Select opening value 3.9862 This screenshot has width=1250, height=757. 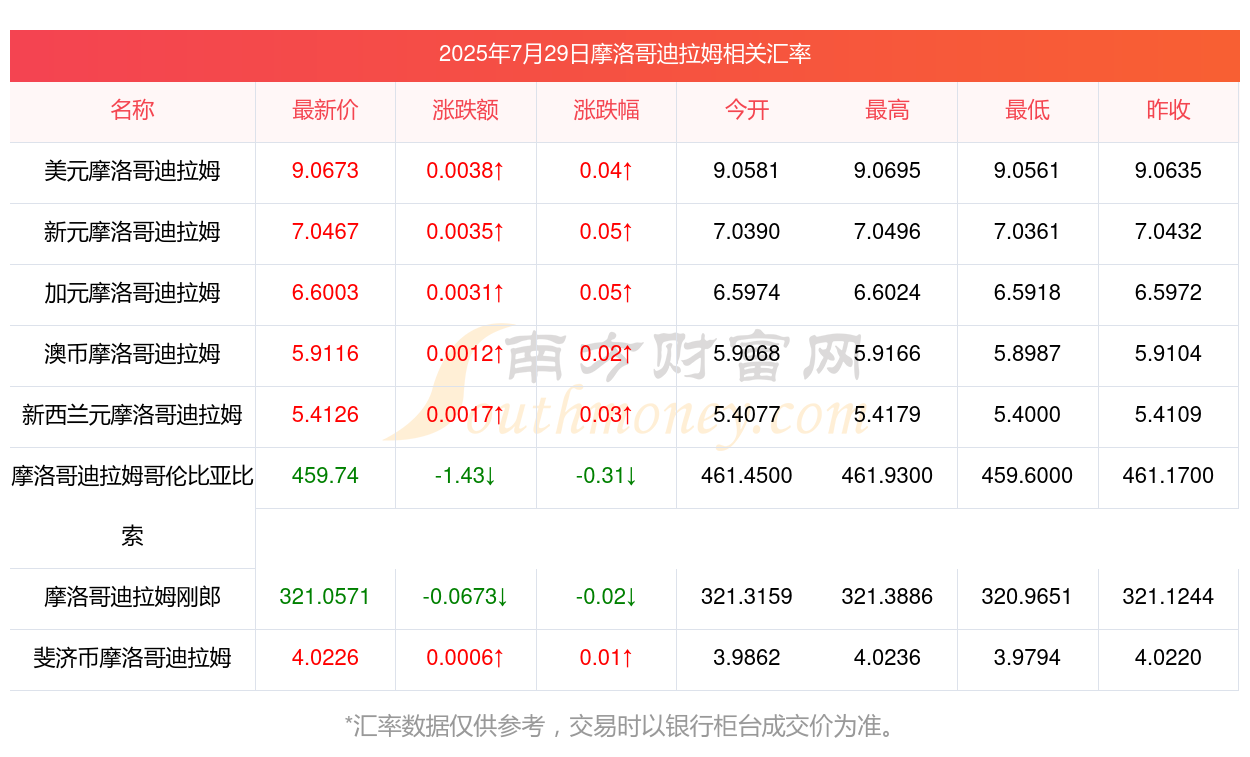click(747, 658)
